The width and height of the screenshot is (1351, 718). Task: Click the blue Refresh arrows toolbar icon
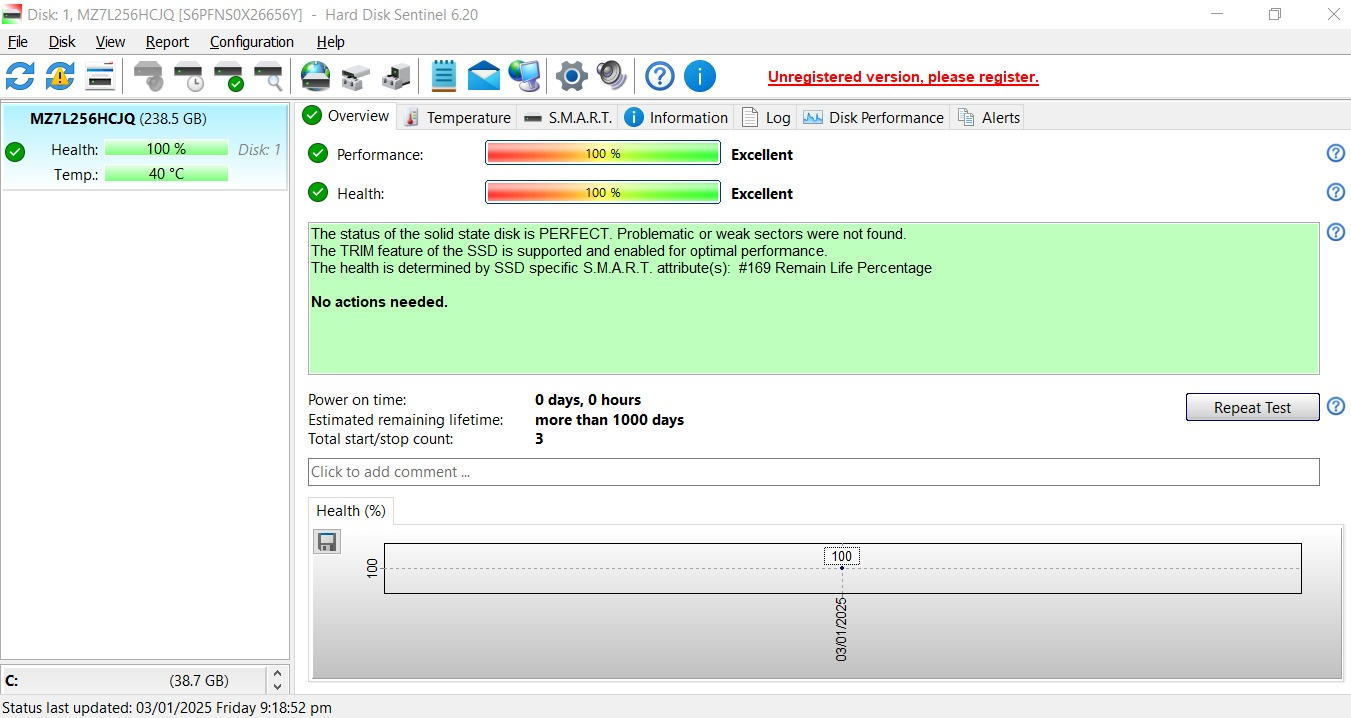[x=20, y=76]
